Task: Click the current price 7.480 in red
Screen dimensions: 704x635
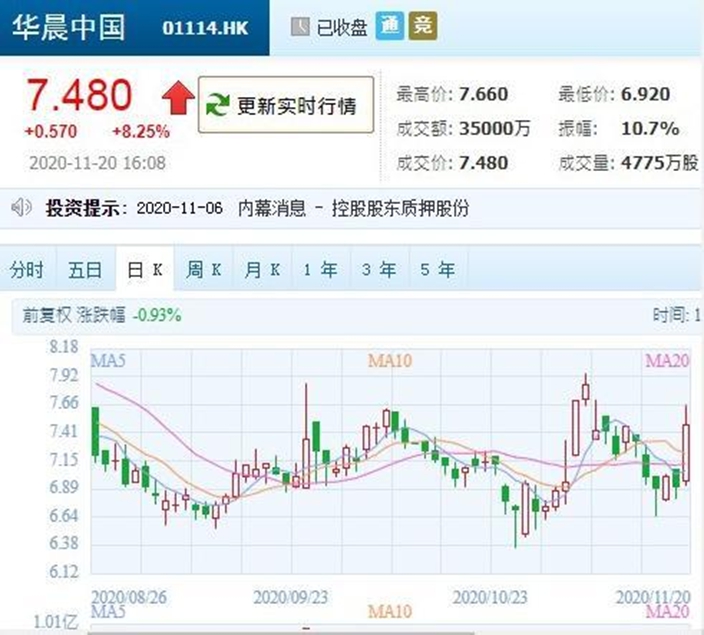Action: [x=79, y=95]
